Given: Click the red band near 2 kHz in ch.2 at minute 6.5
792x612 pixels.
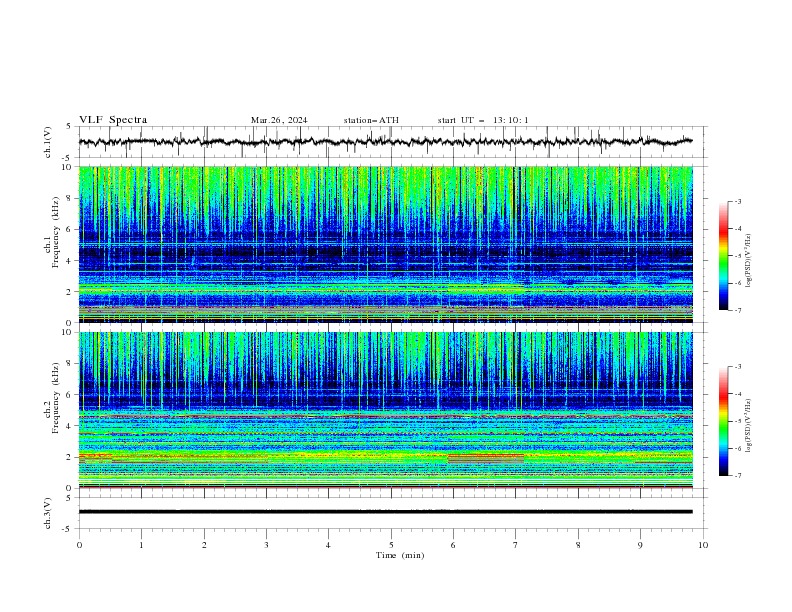Looking at the screenshot, I should tap(485, 457).
